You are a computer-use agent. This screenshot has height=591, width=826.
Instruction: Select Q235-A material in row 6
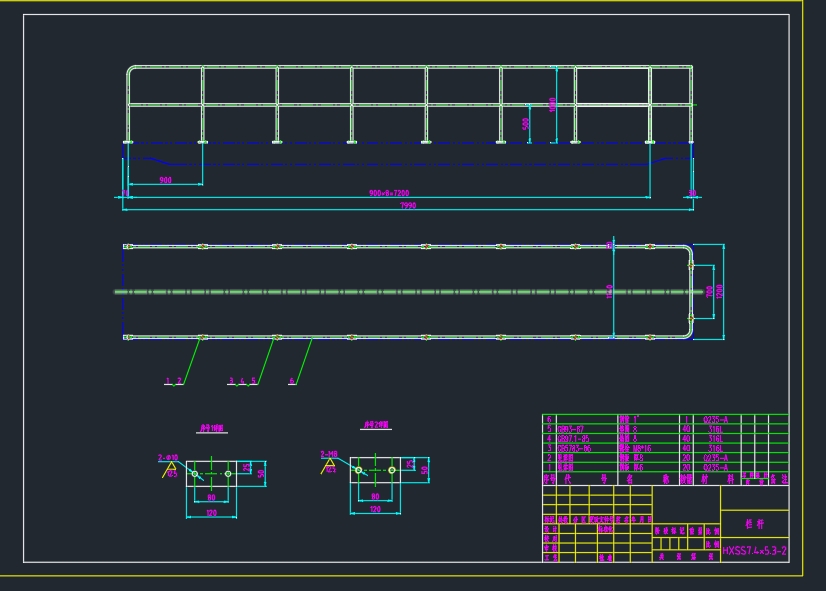(x=715, y=420)
